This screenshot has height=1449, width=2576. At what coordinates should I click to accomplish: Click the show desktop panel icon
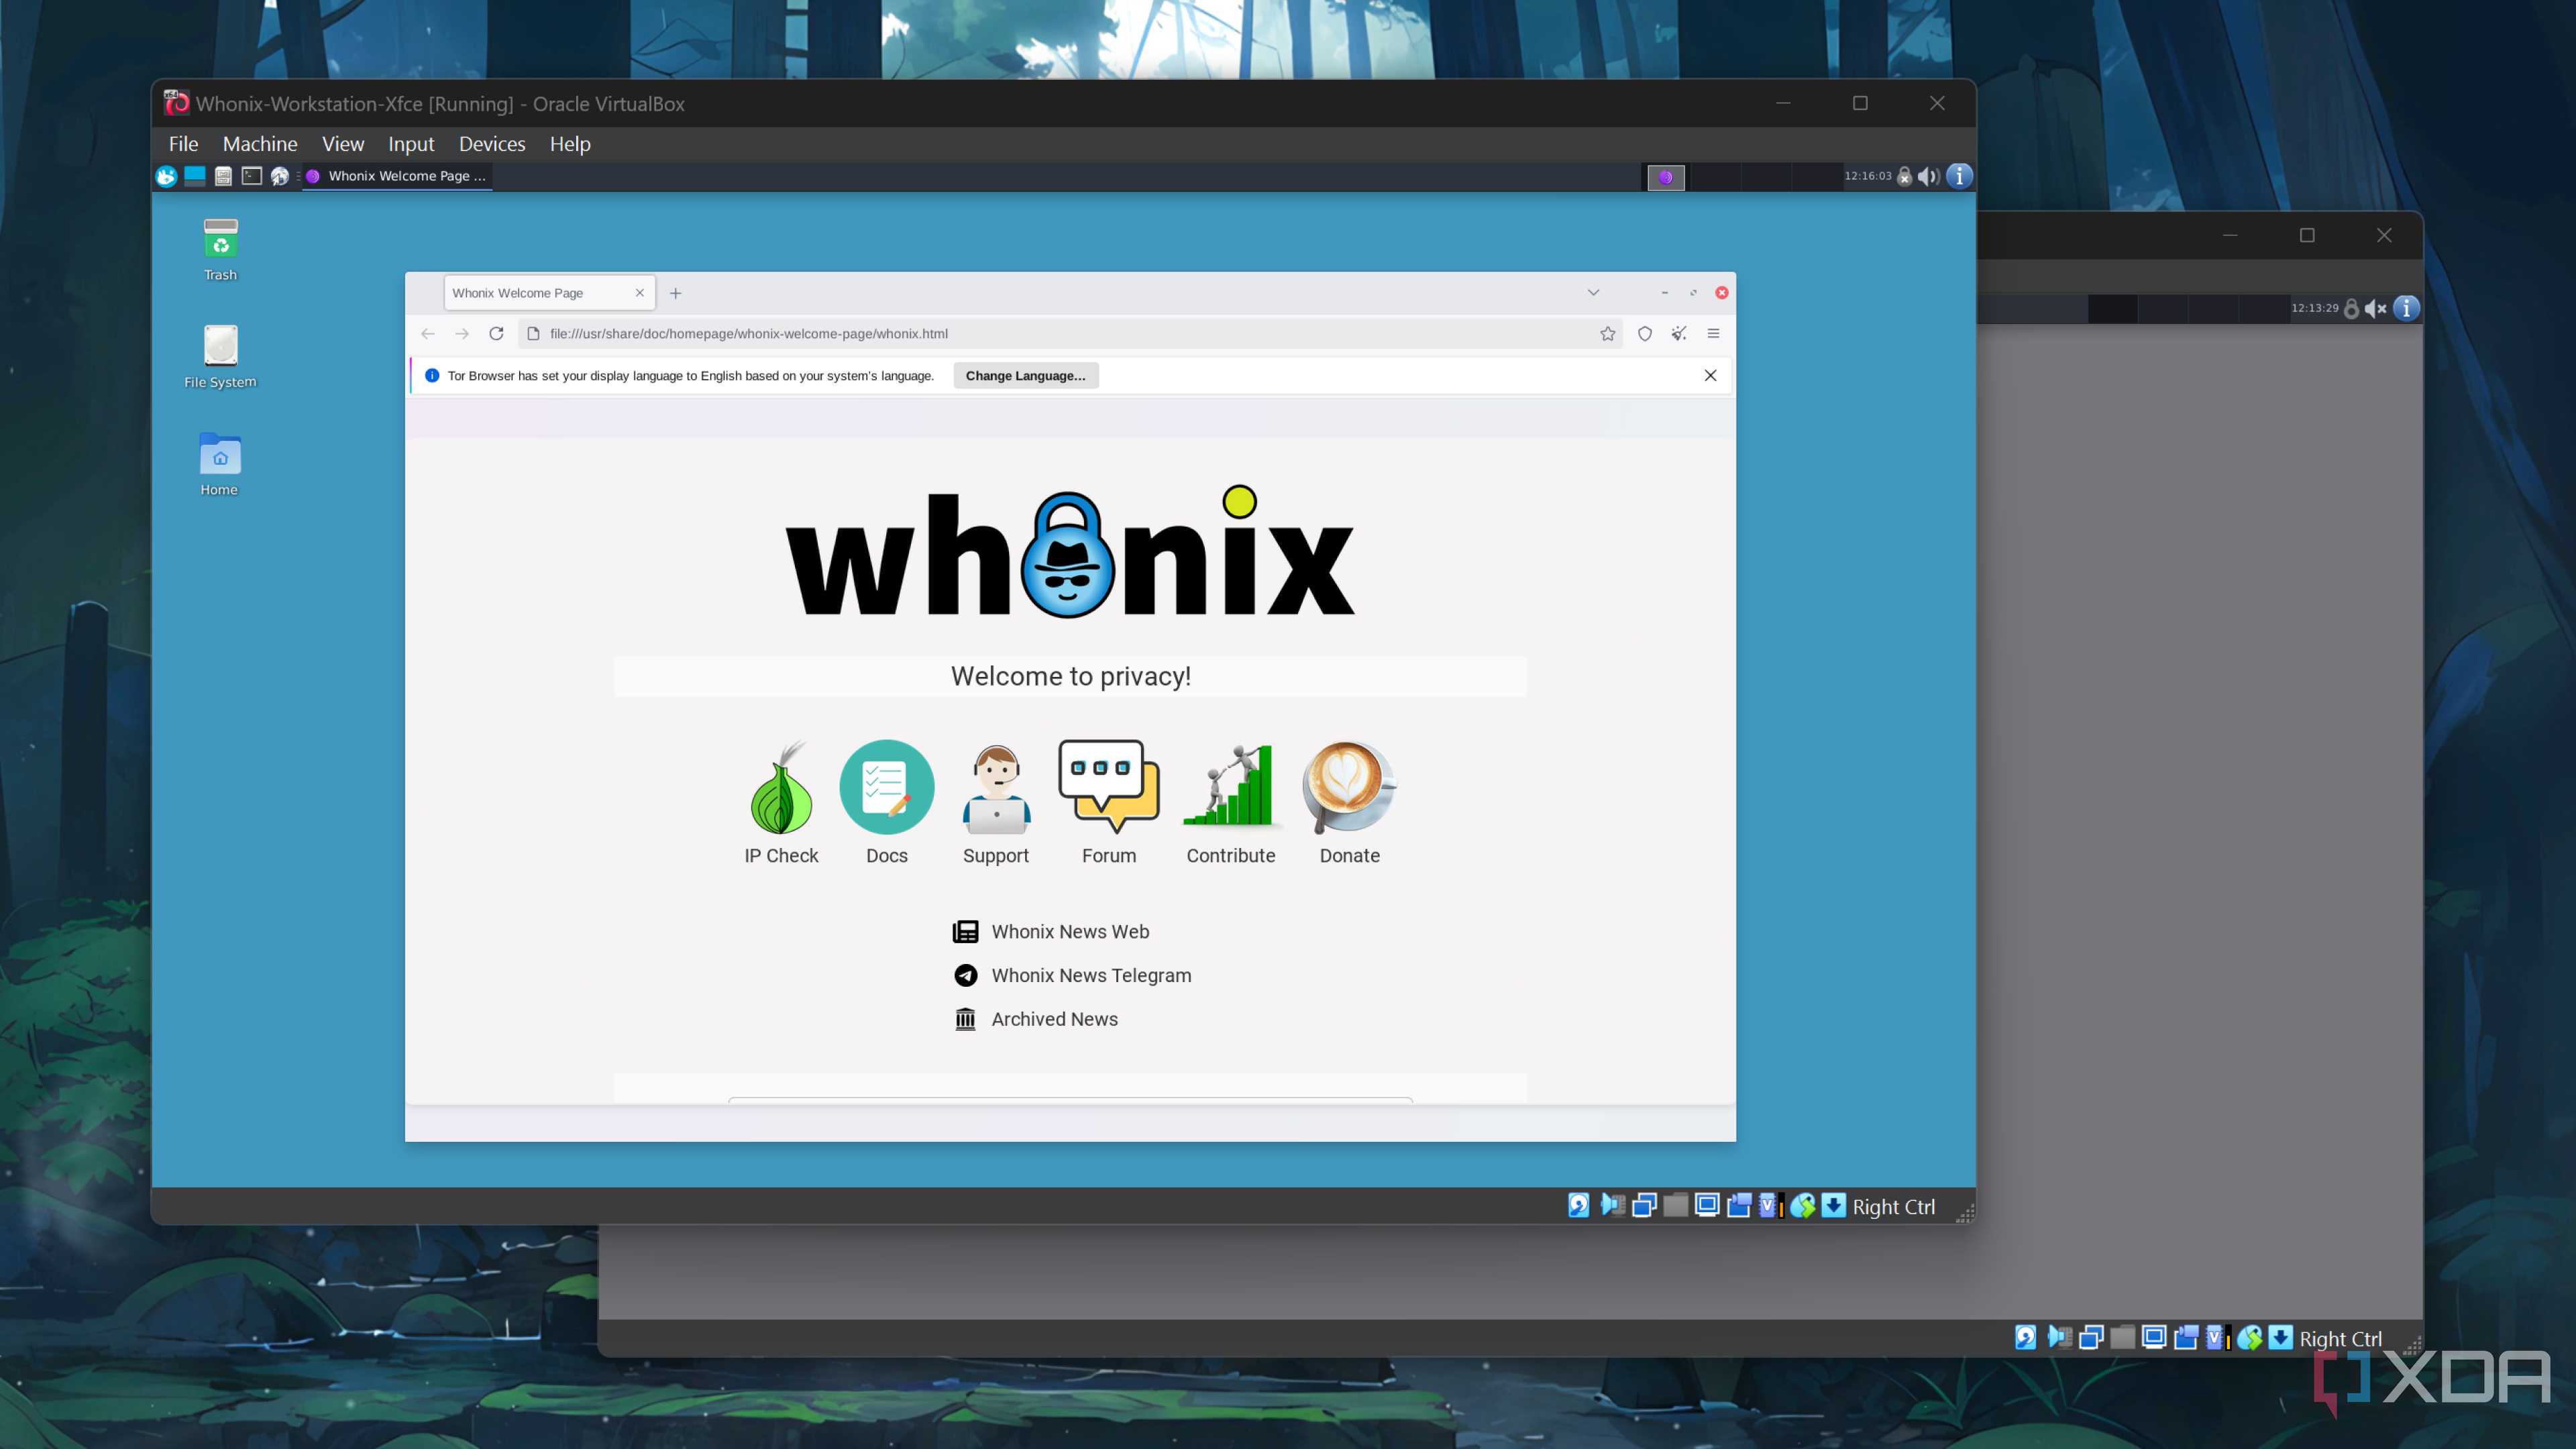pos(195,177)
